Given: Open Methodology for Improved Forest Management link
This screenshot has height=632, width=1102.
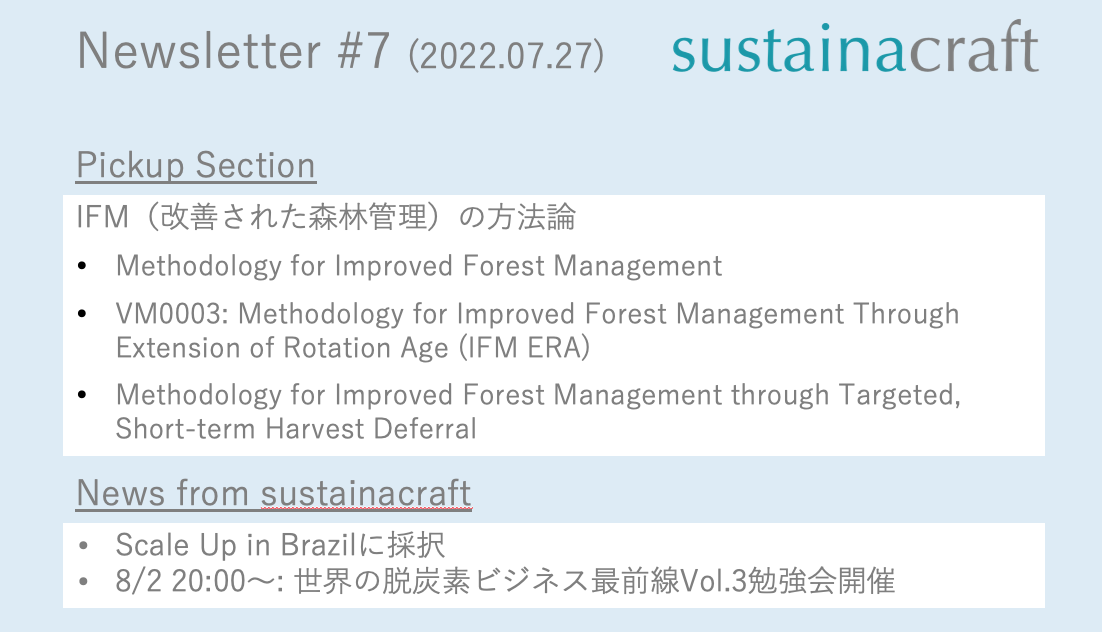Looking at the screenshot, I should pyautogui.click(x=419, y=266).
